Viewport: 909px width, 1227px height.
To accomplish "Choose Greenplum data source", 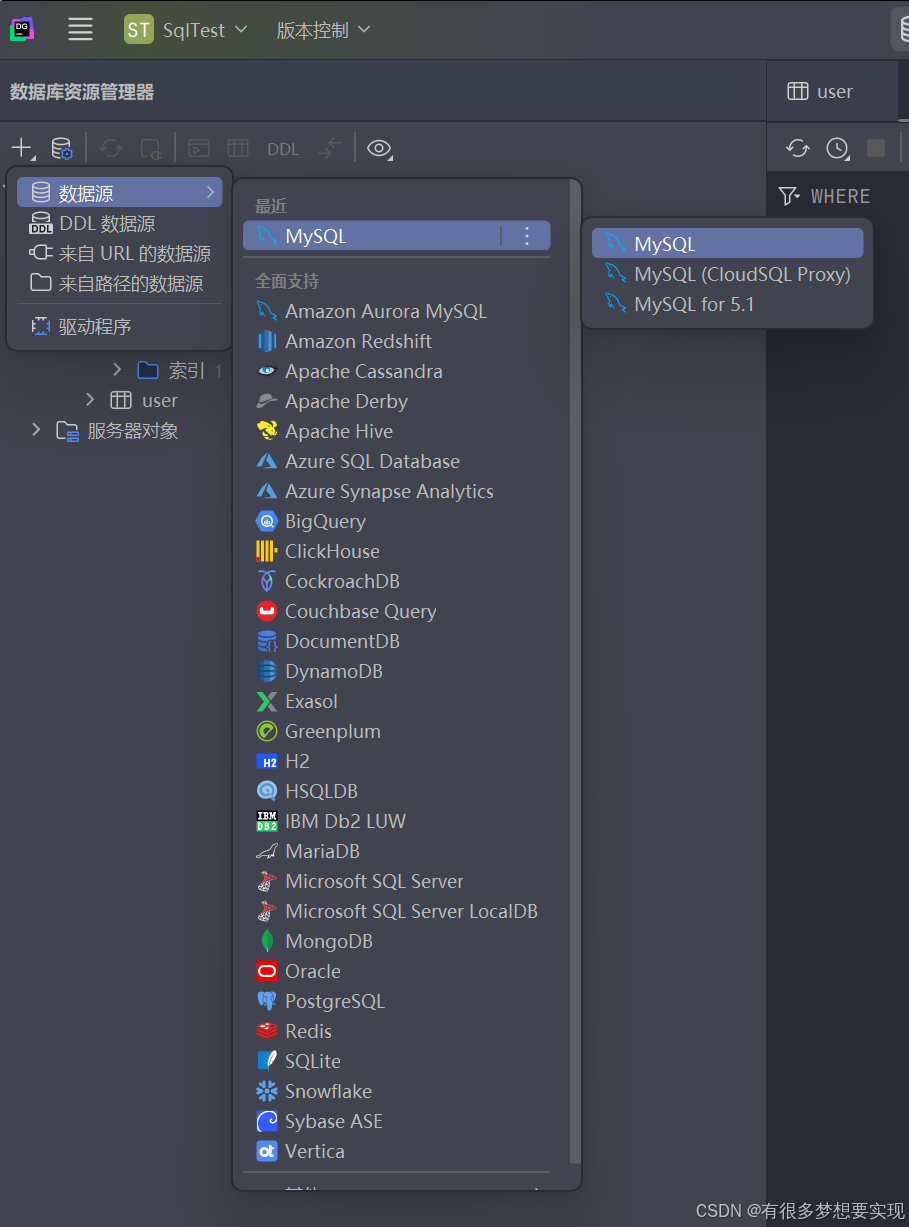I will pyautogui.click(x=396, y=731).
